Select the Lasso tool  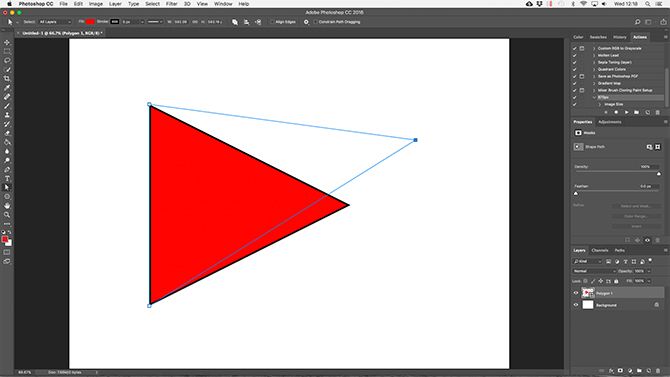(x=7, y=60)
